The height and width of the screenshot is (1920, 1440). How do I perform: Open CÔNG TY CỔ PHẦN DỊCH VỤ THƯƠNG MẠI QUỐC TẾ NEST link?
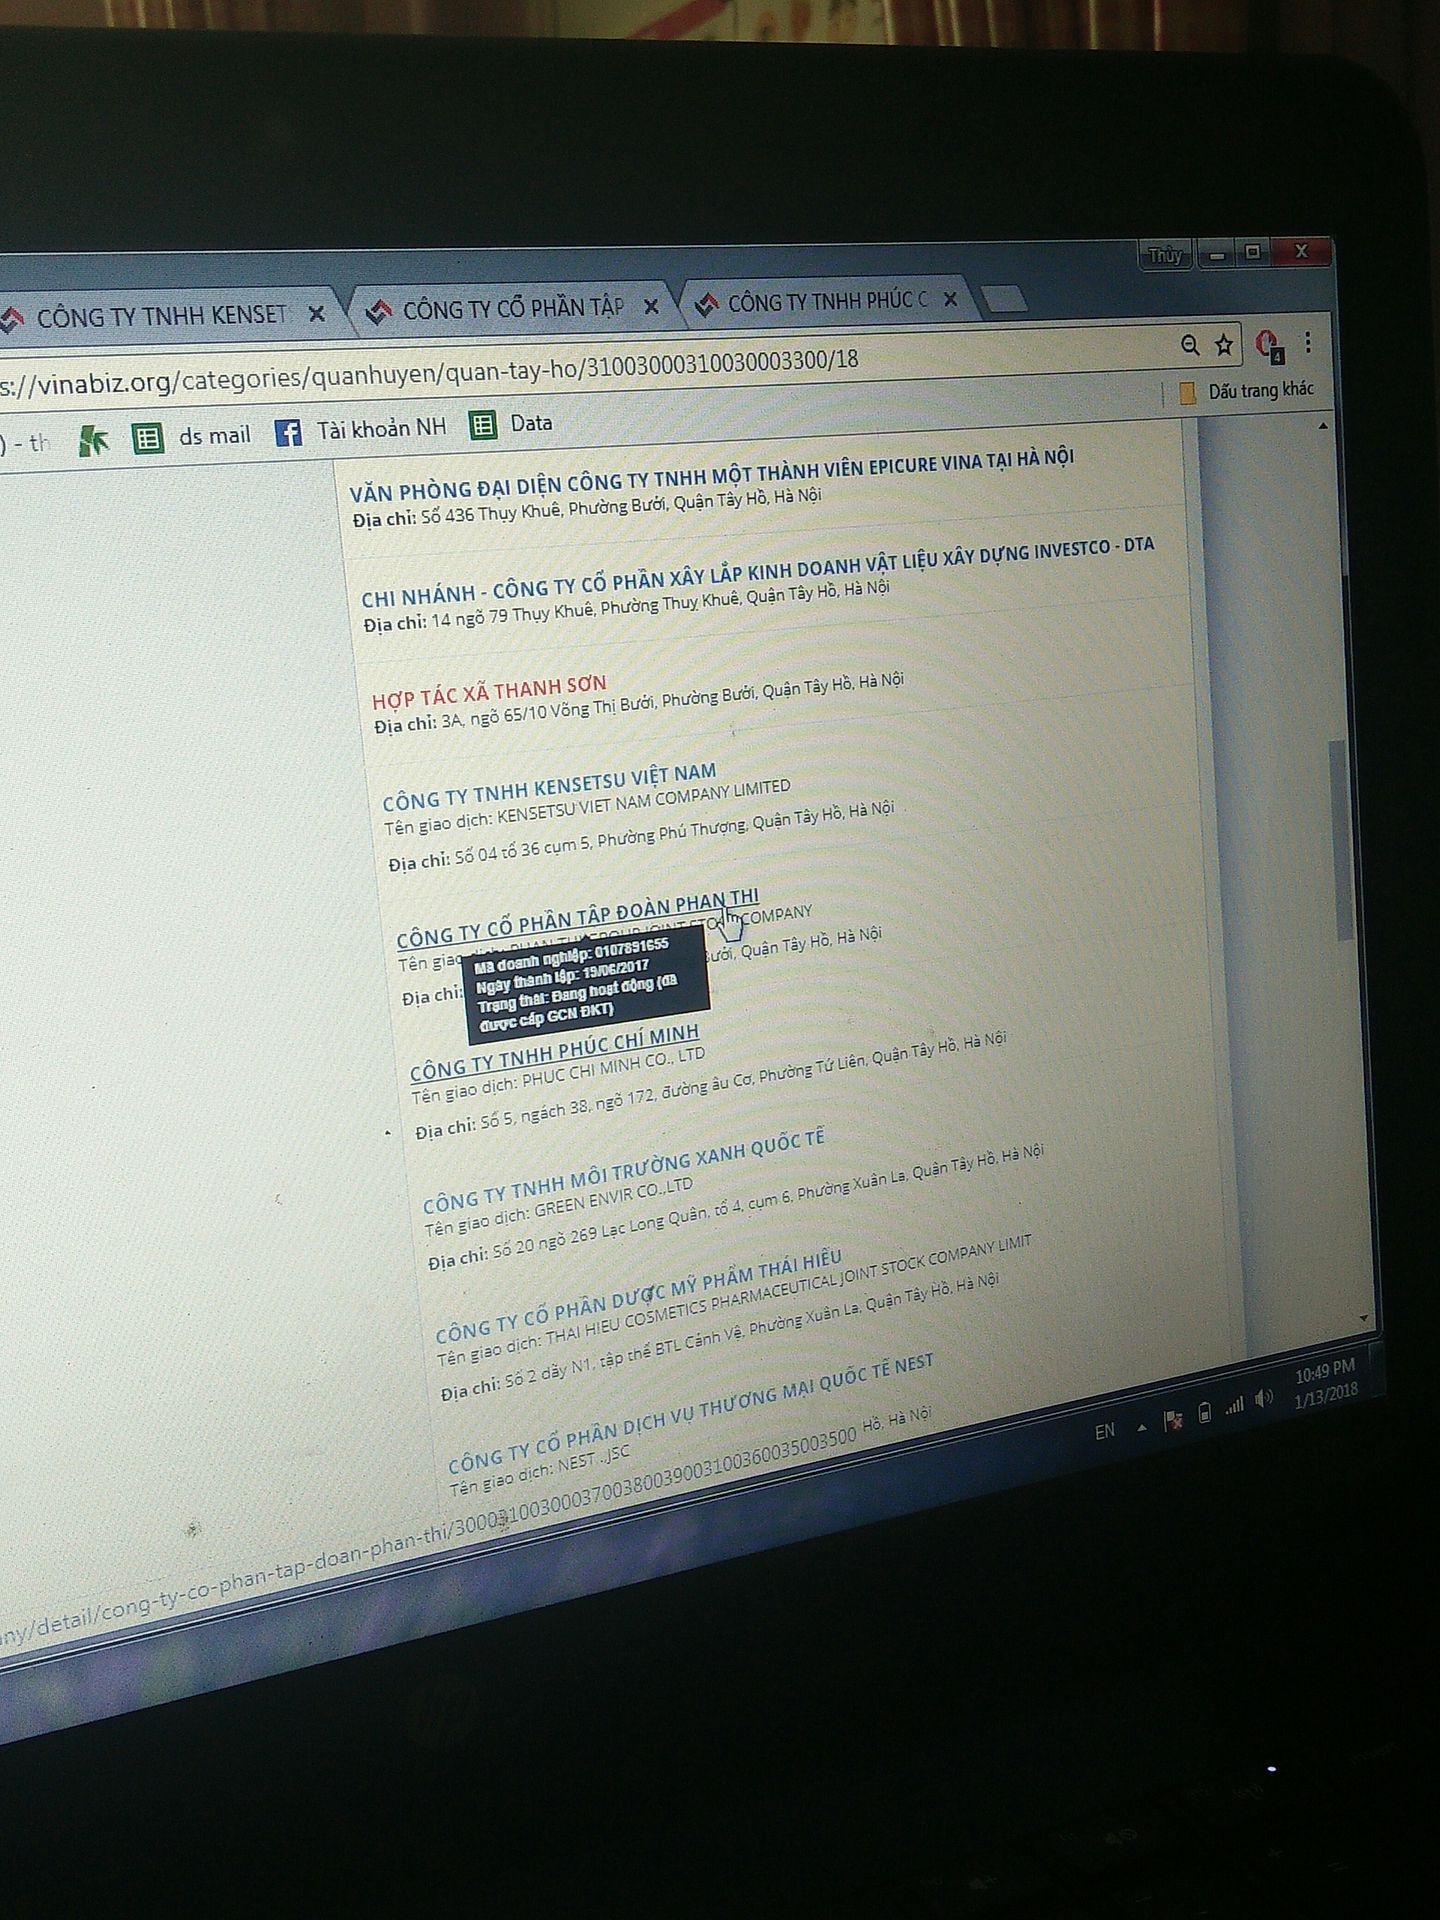pos(691,1413)
